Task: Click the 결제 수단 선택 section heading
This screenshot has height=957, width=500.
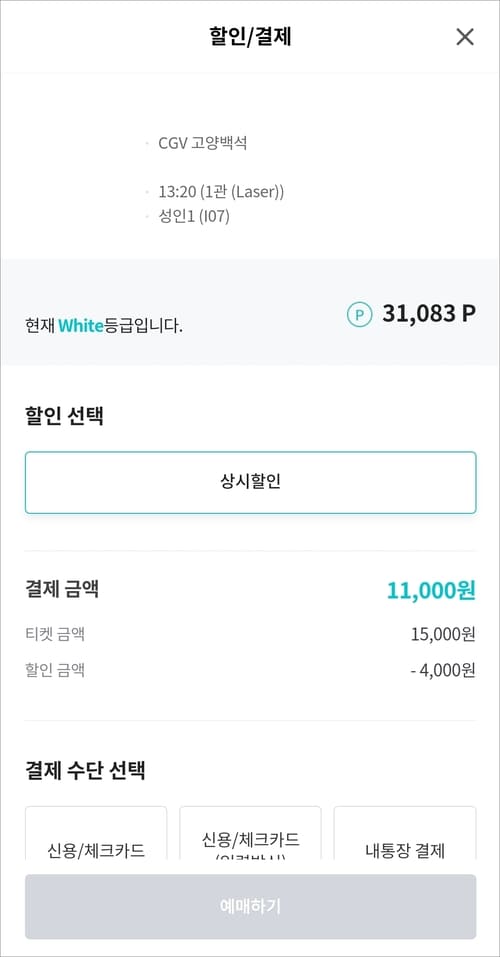Action: click(x=85, y=770)
